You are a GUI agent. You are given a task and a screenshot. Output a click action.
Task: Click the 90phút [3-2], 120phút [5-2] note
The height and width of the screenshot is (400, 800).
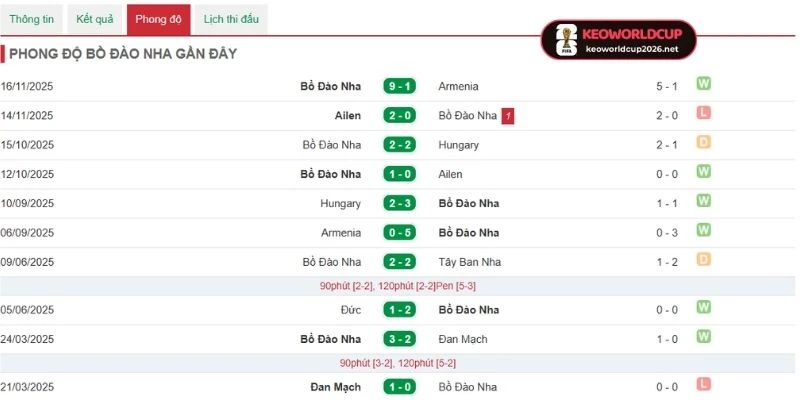tap(399, 362)
